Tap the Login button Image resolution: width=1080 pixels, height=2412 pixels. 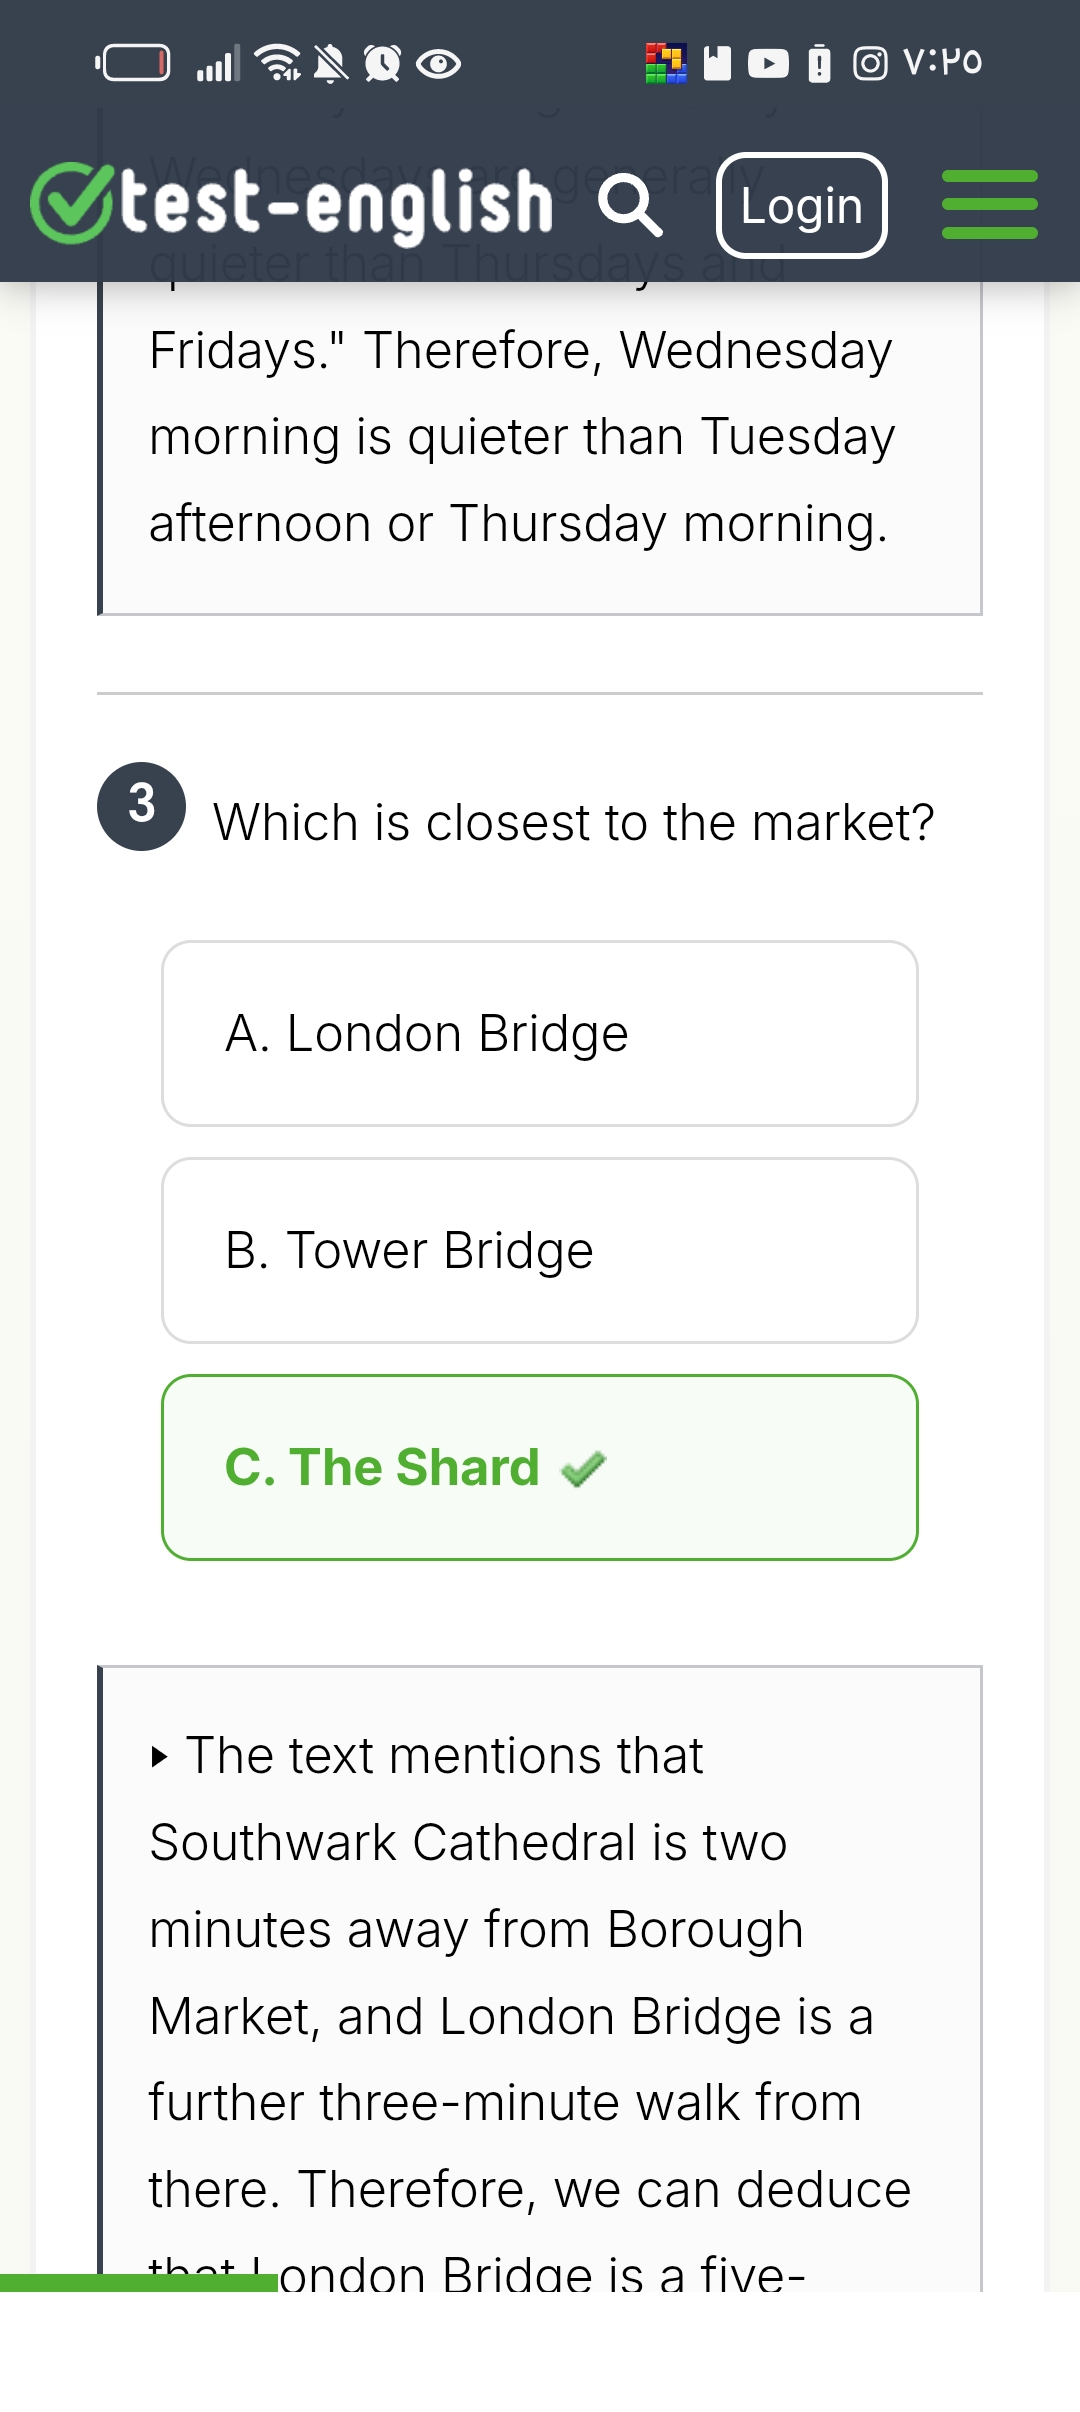(x=801, y=206)
